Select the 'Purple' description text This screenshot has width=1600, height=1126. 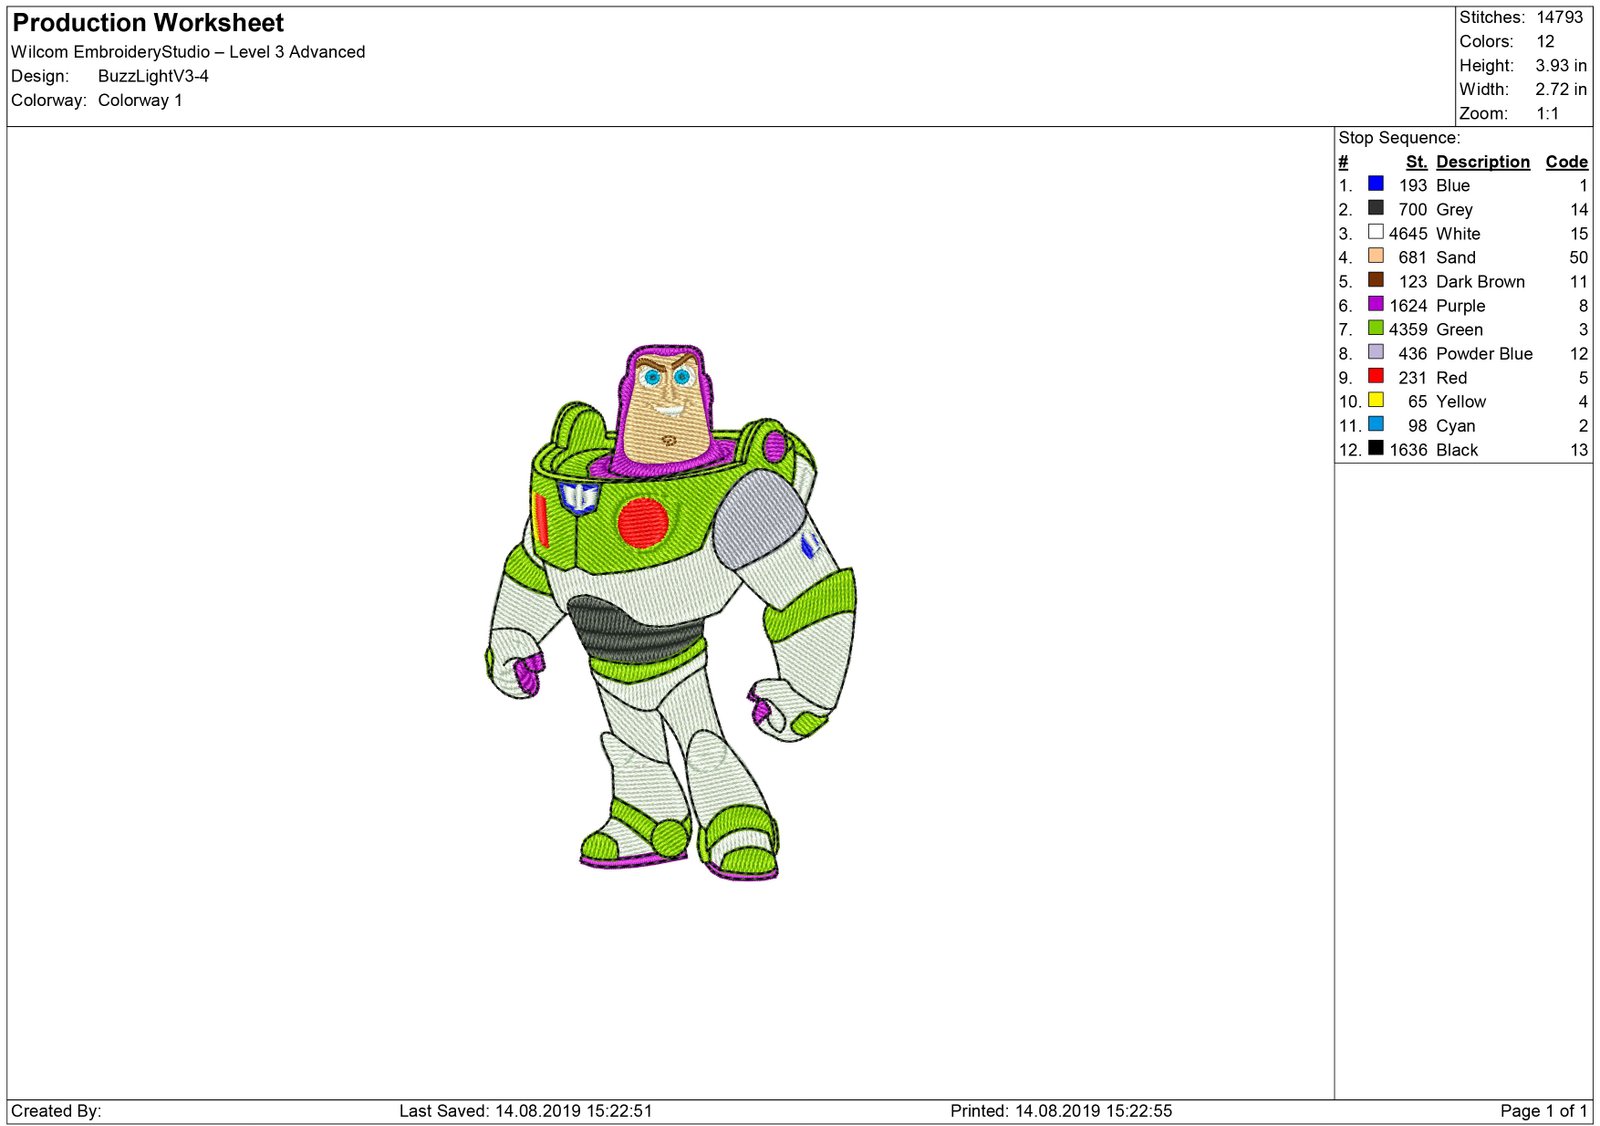[1460, 306]
